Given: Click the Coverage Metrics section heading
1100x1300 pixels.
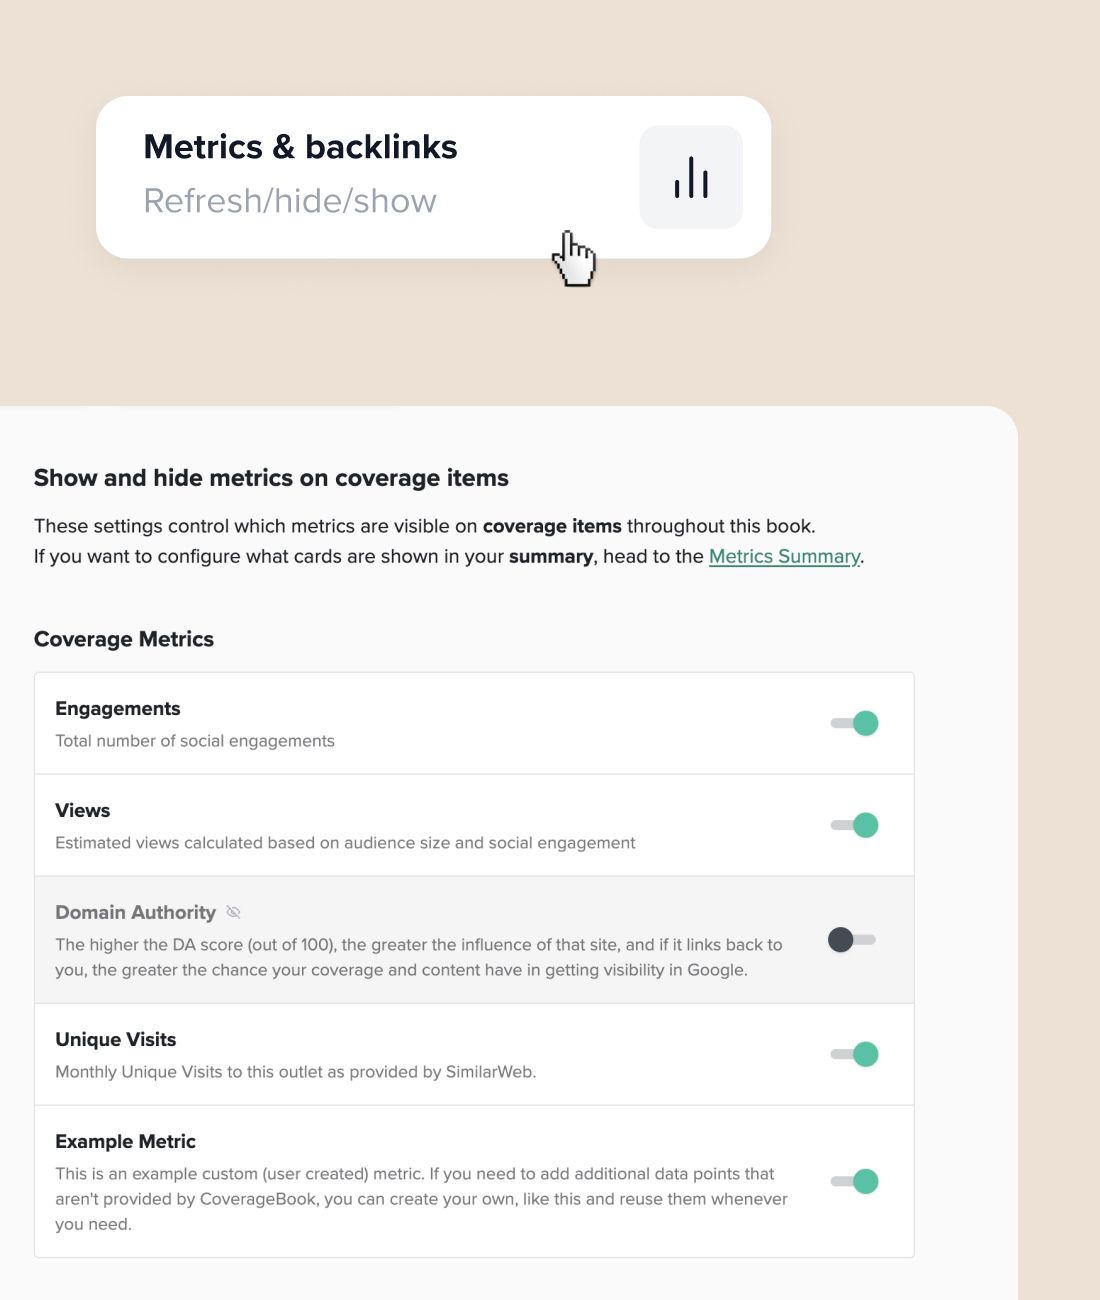Looking at the screenshot, I should pyautogui.click(x=124, y=639).
